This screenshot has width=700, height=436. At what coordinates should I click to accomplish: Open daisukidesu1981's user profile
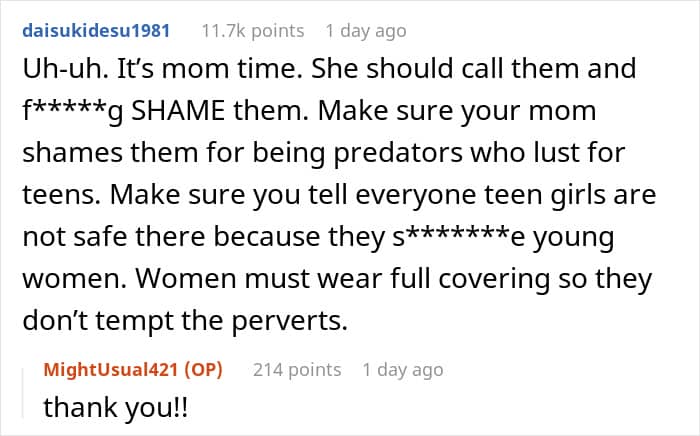tap(96, 31)
